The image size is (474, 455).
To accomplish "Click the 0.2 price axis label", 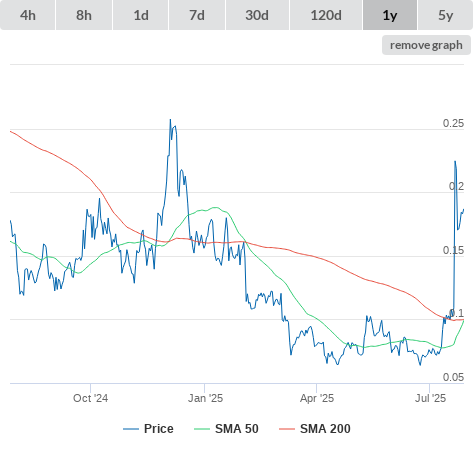I will 456,186.
